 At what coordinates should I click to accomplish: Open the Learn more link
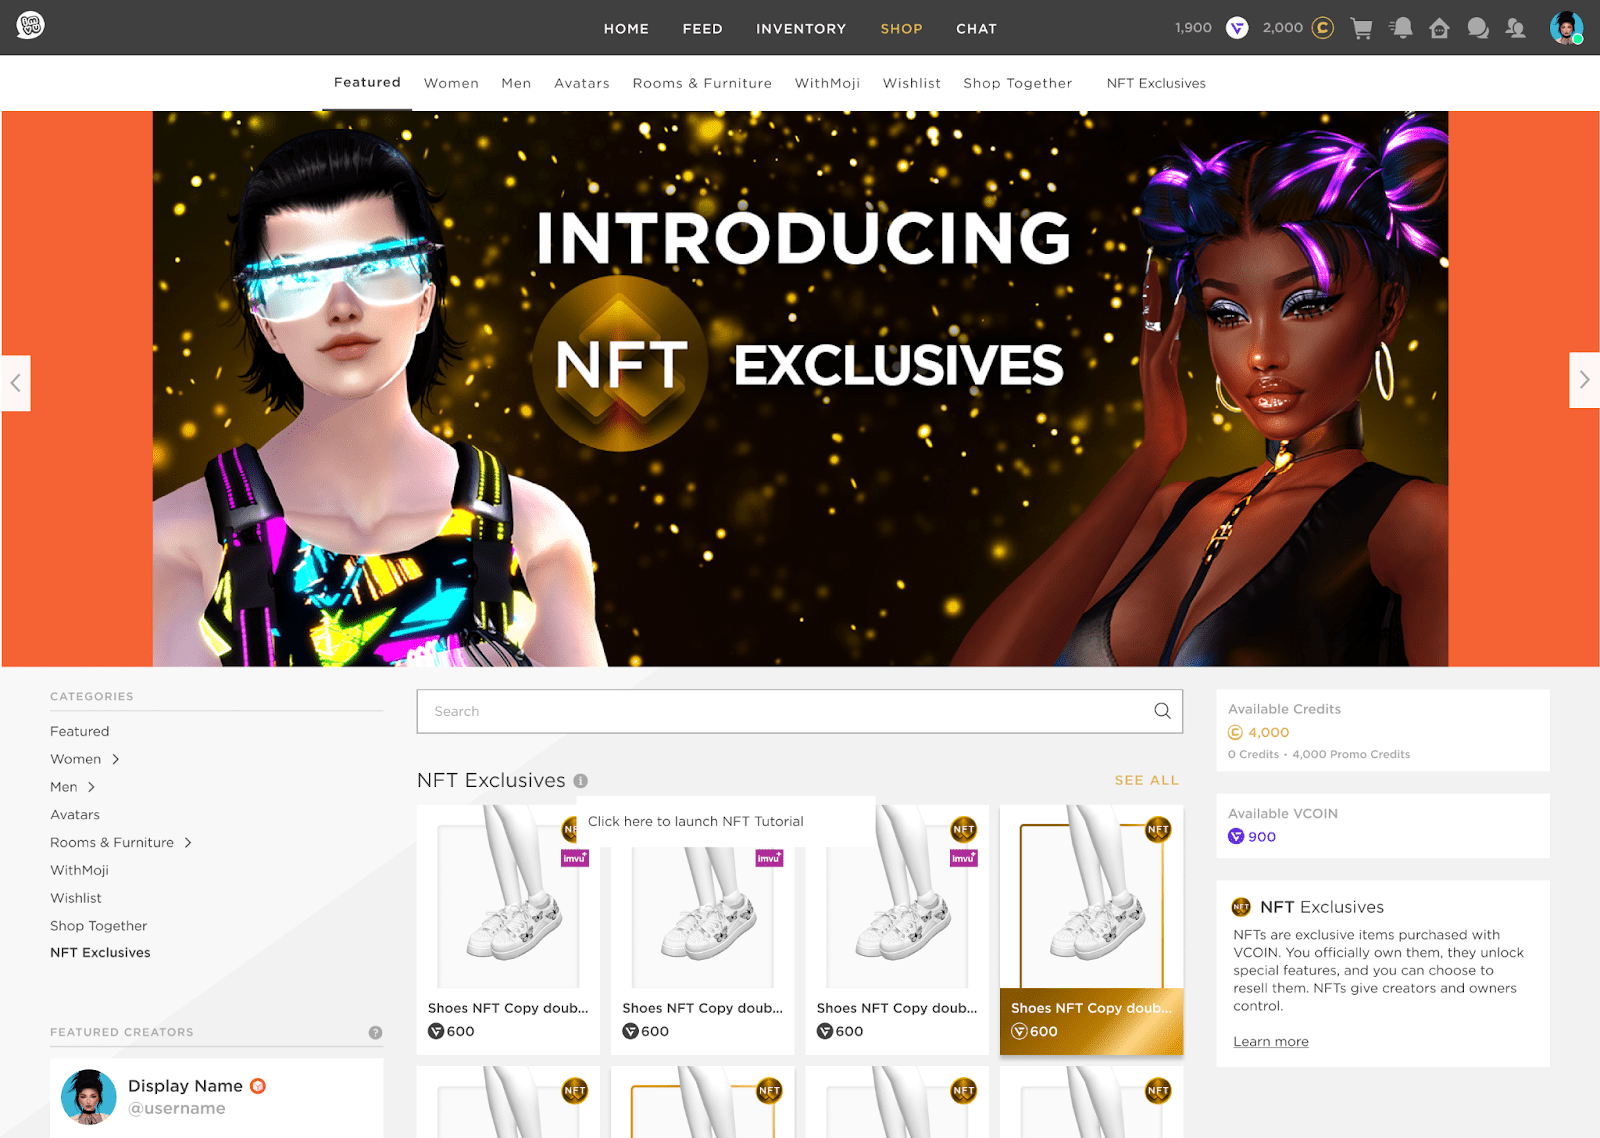point(1270,1041)
